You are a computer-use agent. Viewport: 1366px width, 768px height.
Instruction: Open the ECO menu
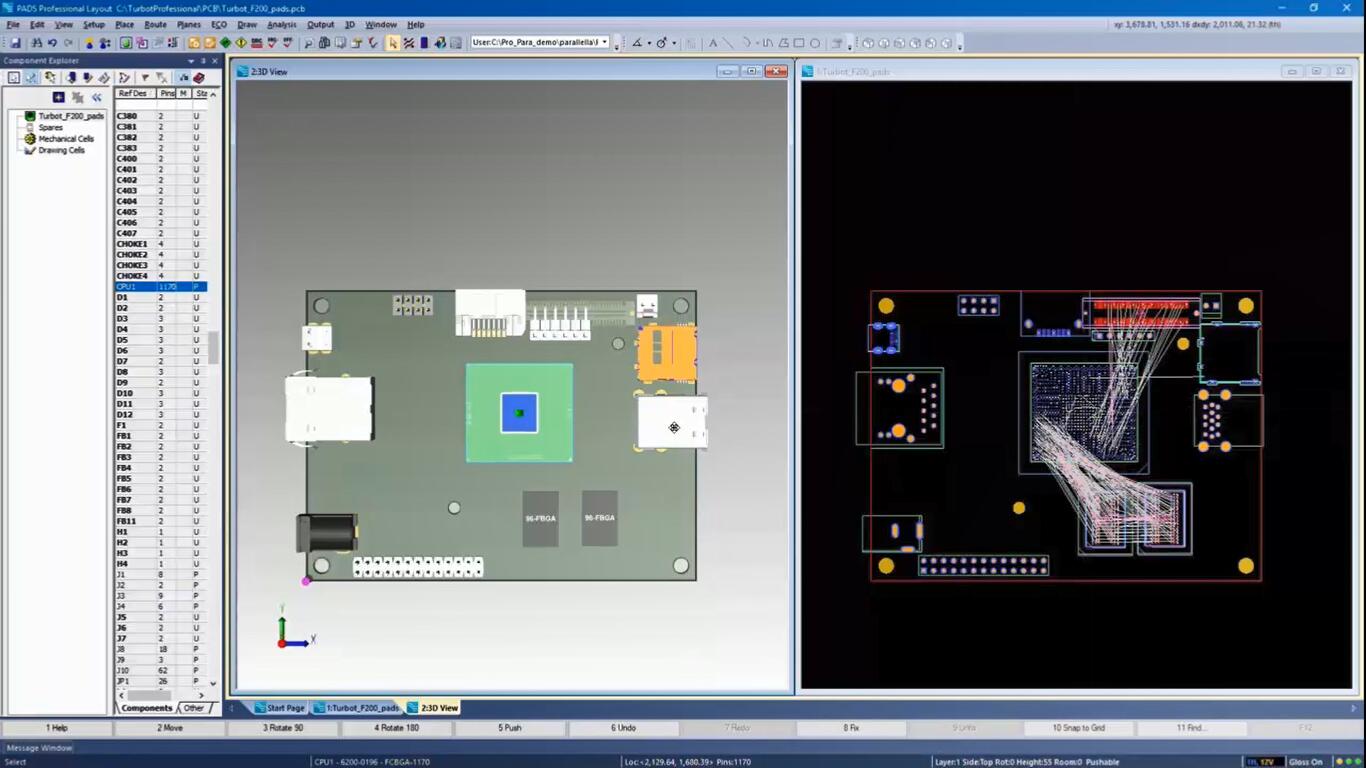219,24
